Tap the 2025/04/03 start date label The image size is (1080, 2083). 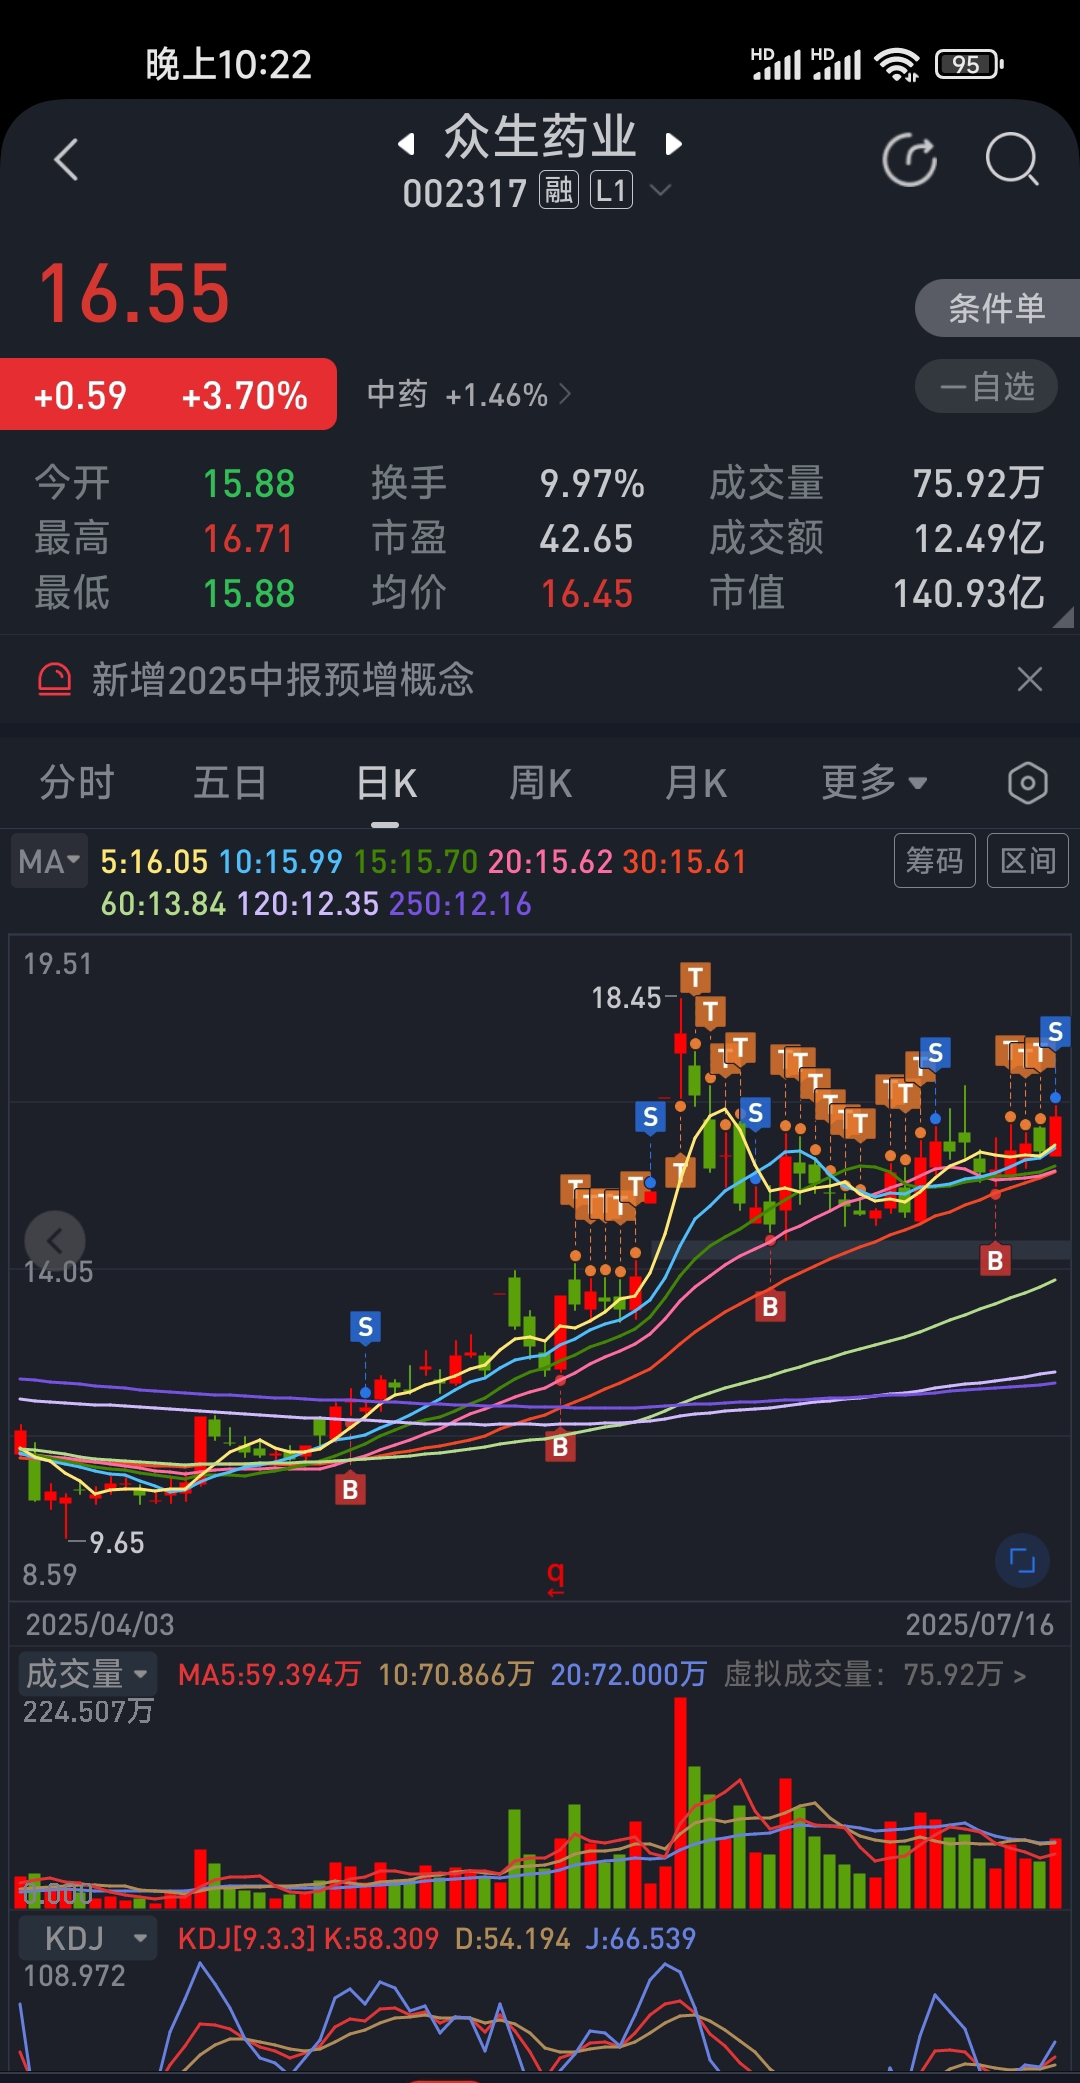(100, 1624)
